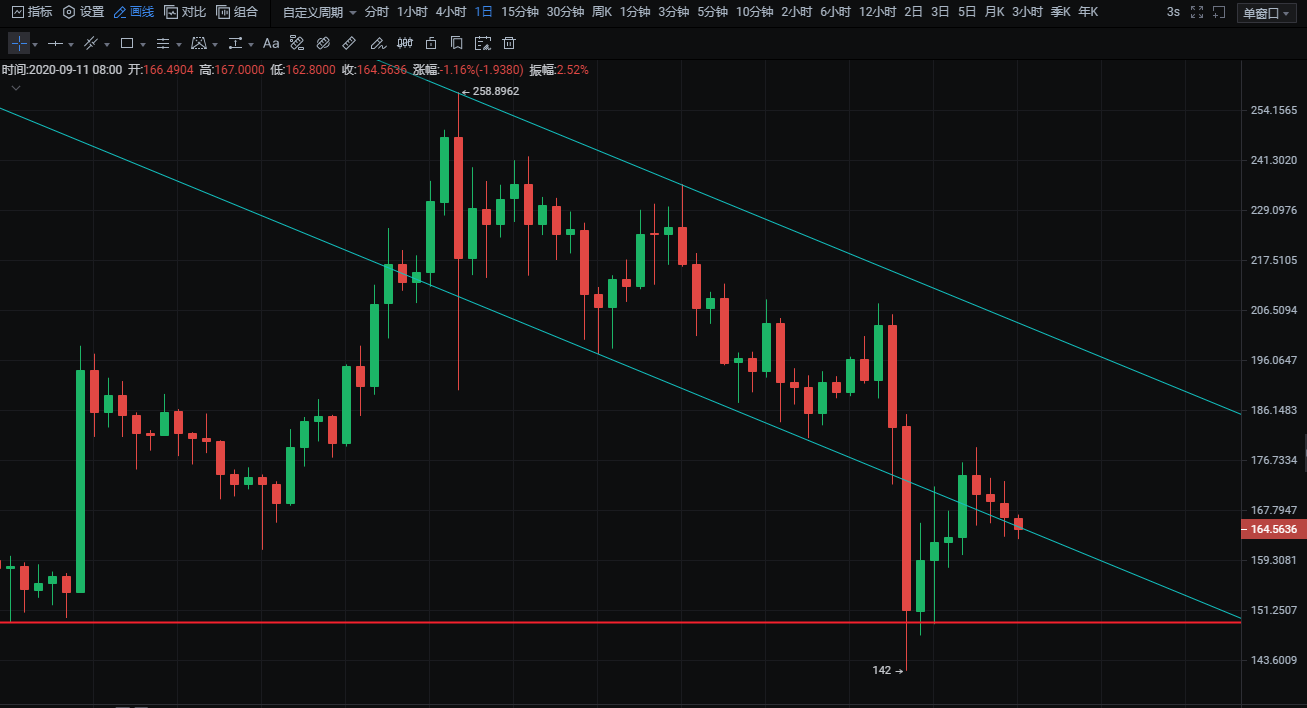Collapse the info bar chevron below the time label
Viewport: 1307px width, 708px height.
click(16, 88)
